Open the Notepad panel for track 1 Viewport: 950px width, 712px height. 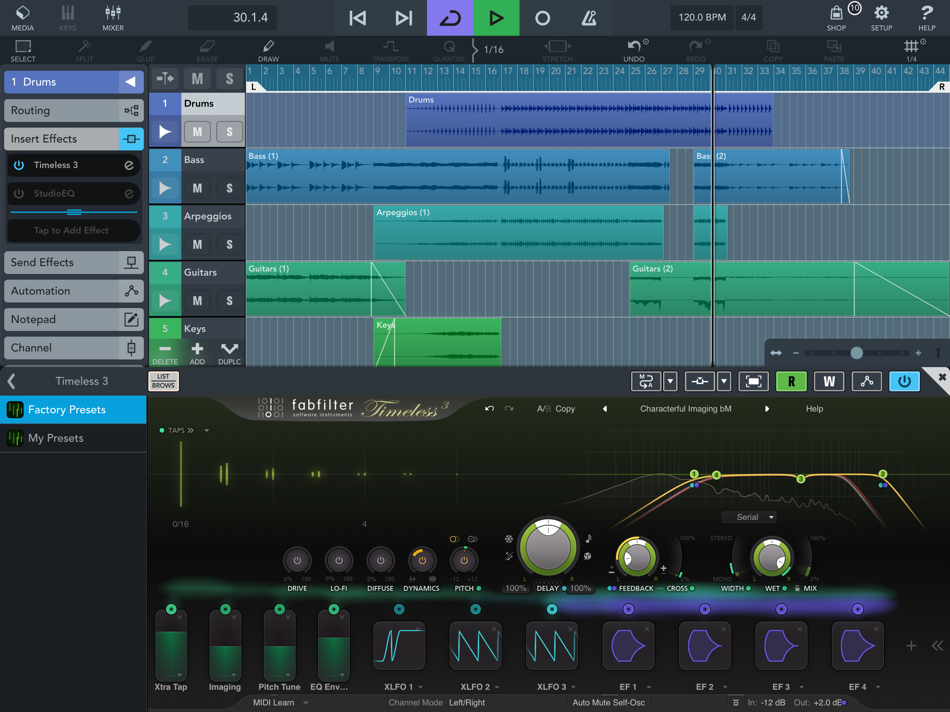tap(73, 319)
